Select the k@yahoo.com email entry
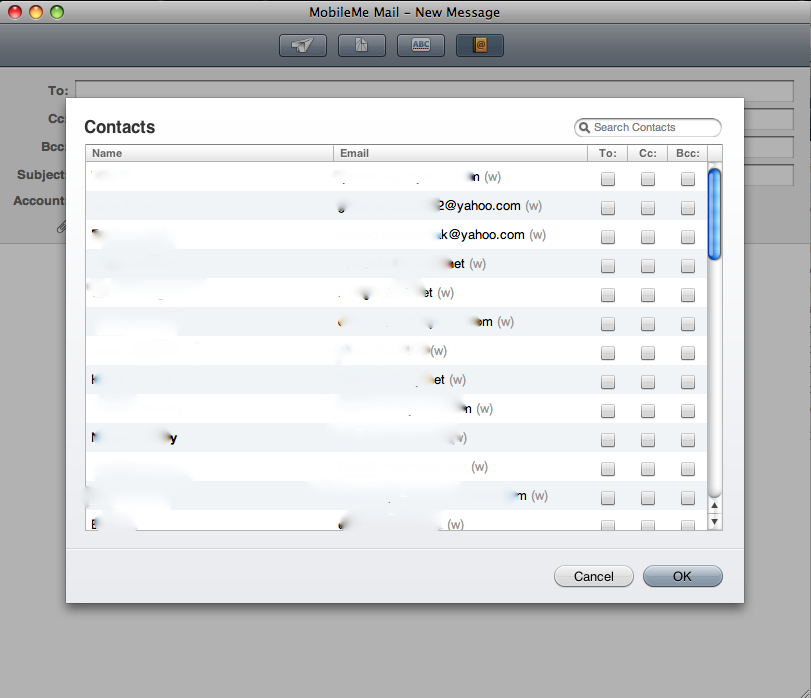This screenshot has width=811, height=698. tap(482, 235)
